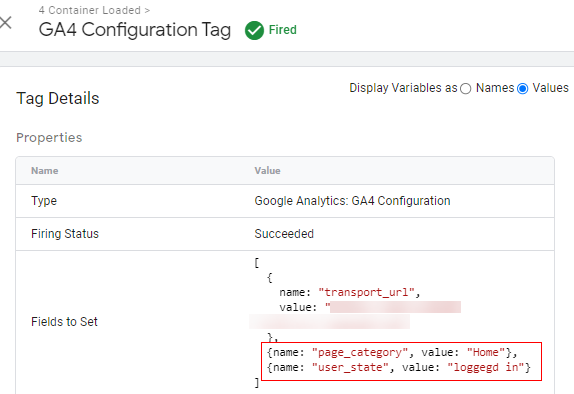Click the 'Fields to Set' row name
The height and width of the screenshot is (394, 574).
(x=64, y=321)
